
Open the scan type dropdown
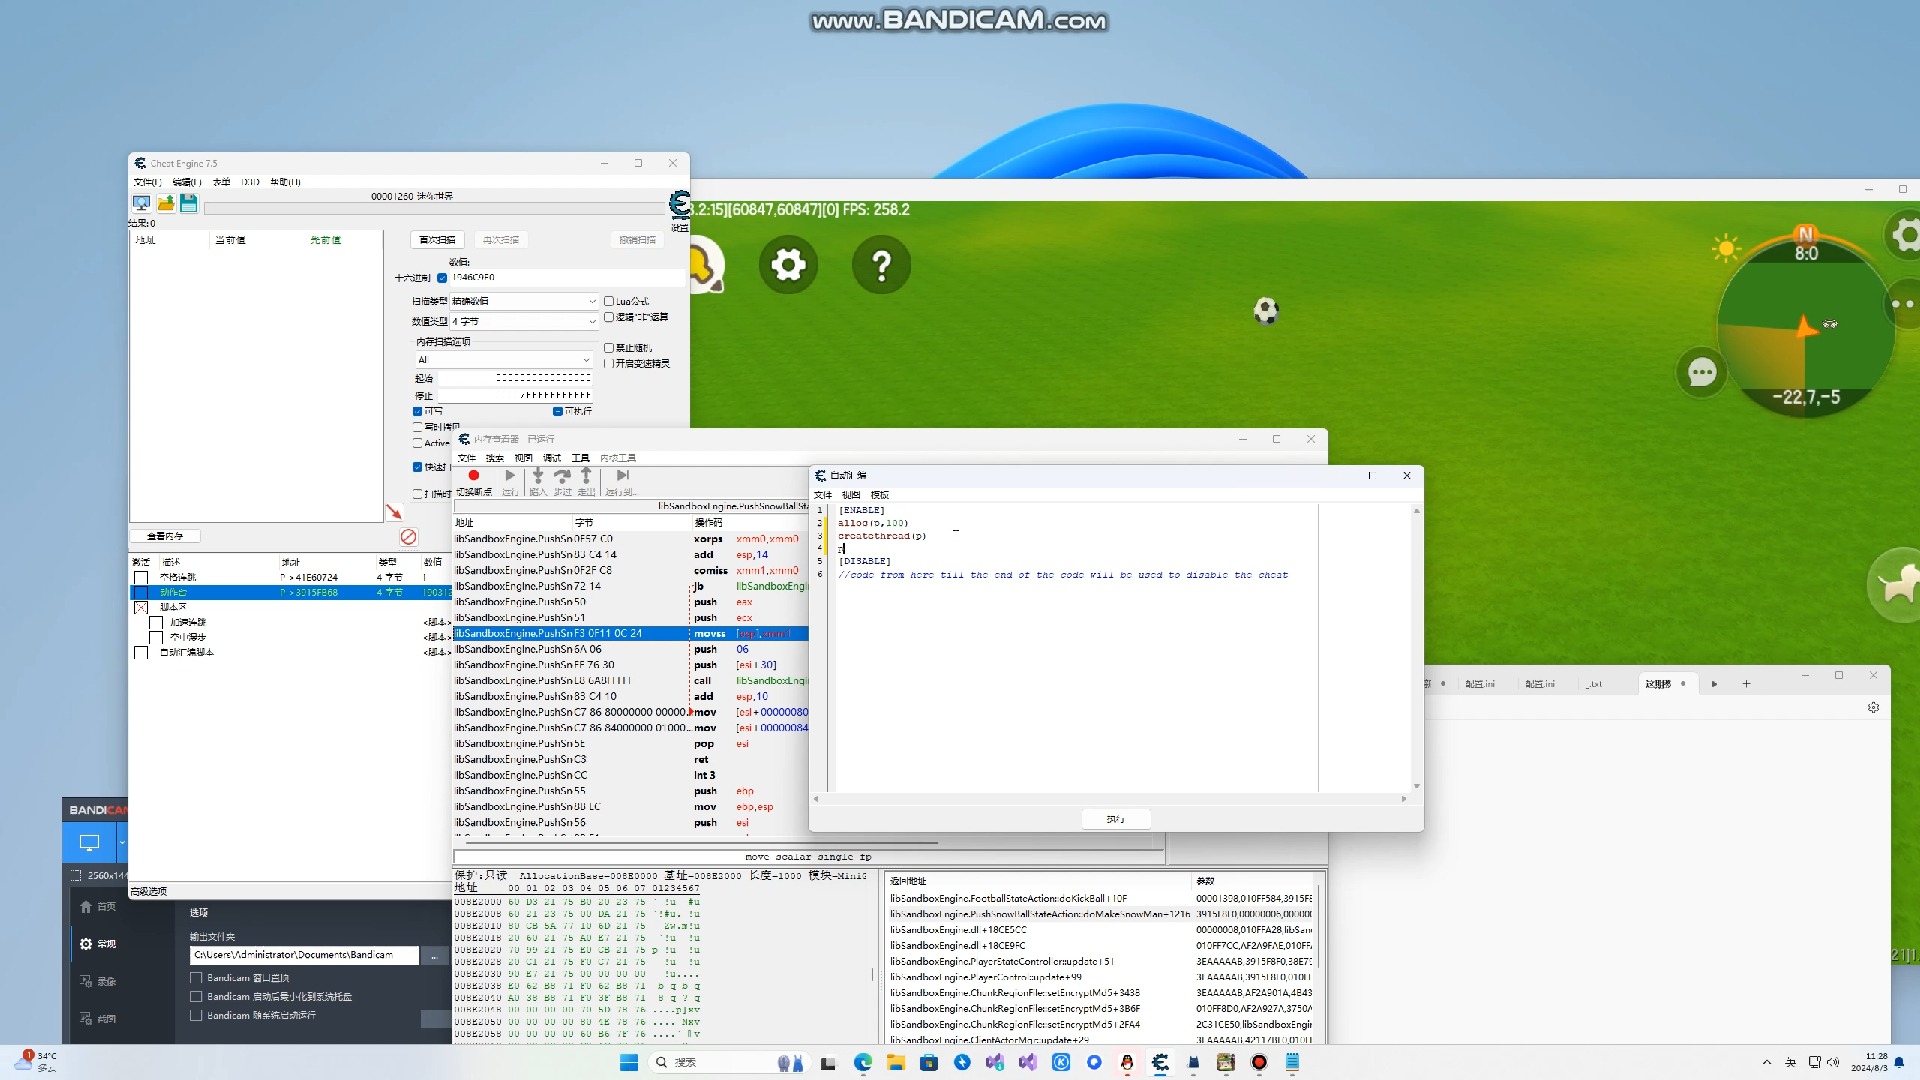click(524, 301)
